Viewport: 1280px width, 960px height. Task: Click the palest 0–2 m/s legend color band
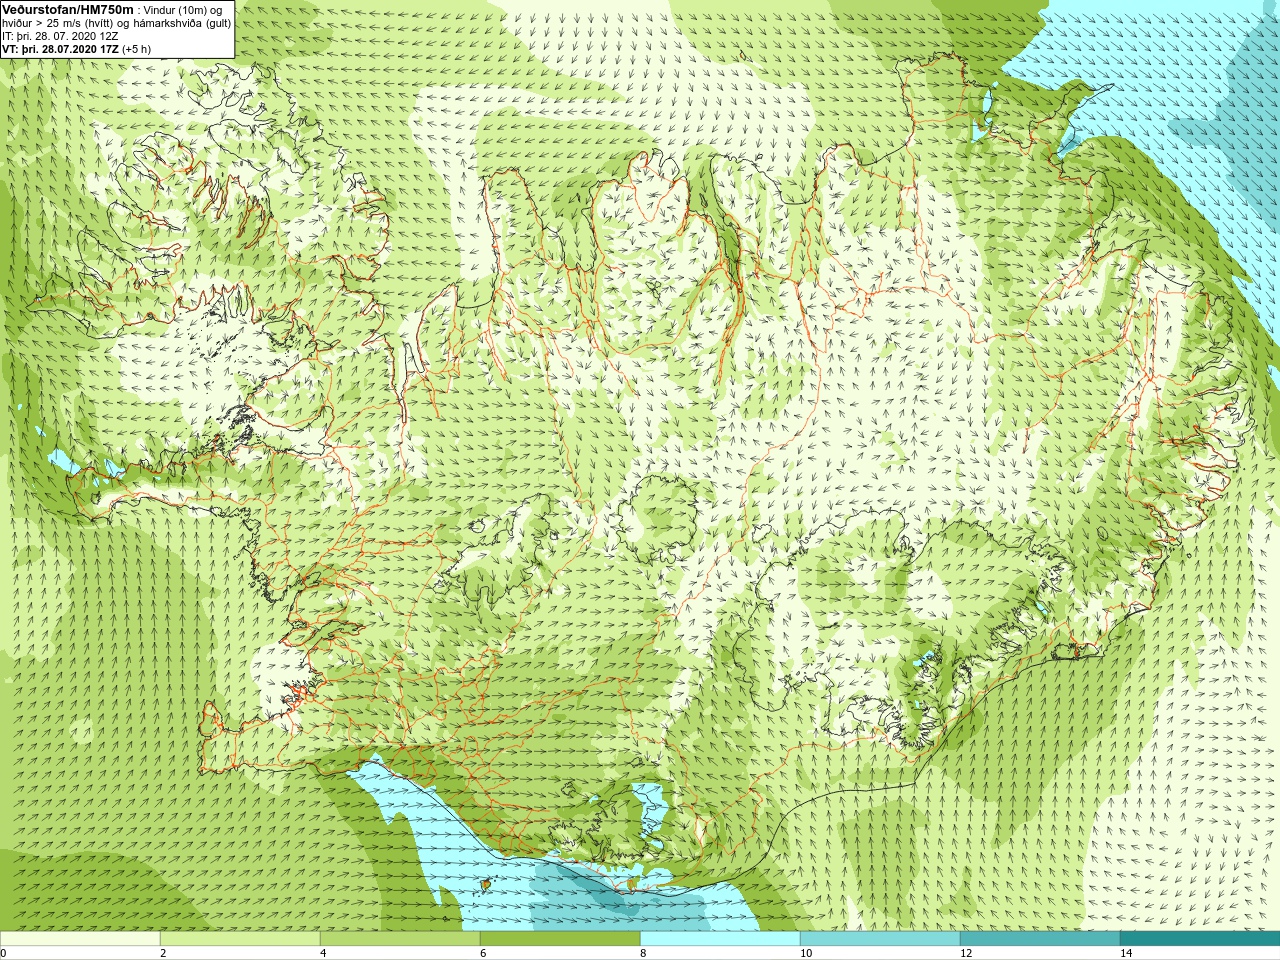(x=80, y=939)
